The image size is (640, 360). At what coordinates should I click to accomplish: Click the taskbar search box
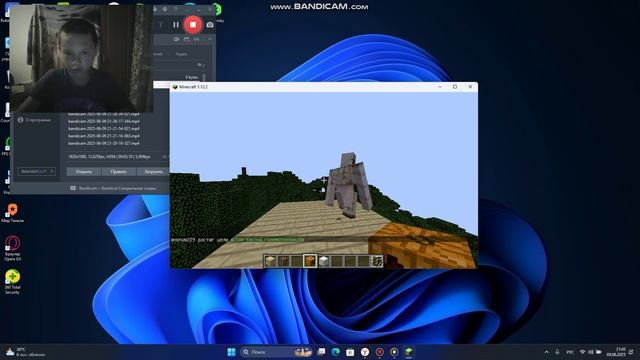coord(277,352)
